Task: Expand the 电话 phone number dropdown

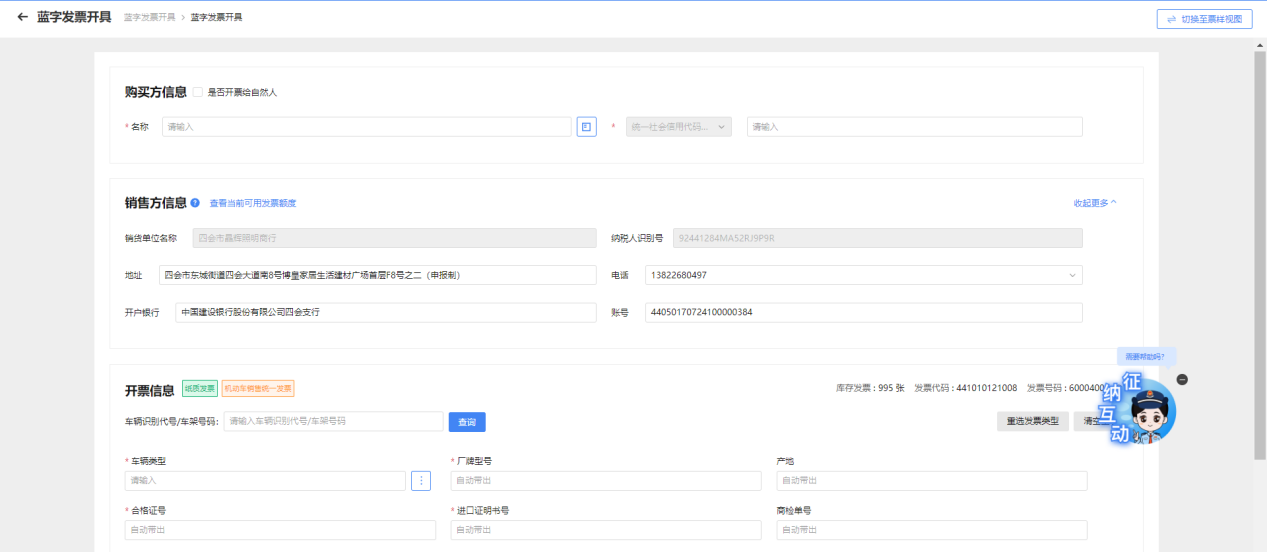Action: tap(1073, 275)
